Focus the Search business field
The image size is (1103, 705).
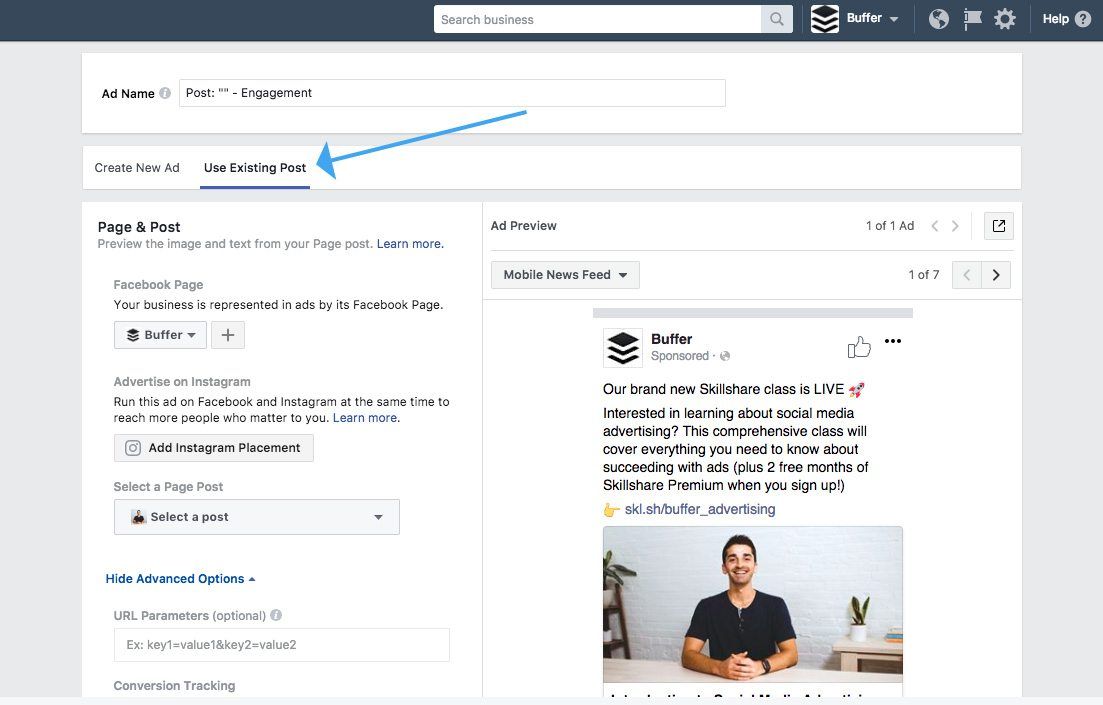[597, 19]
